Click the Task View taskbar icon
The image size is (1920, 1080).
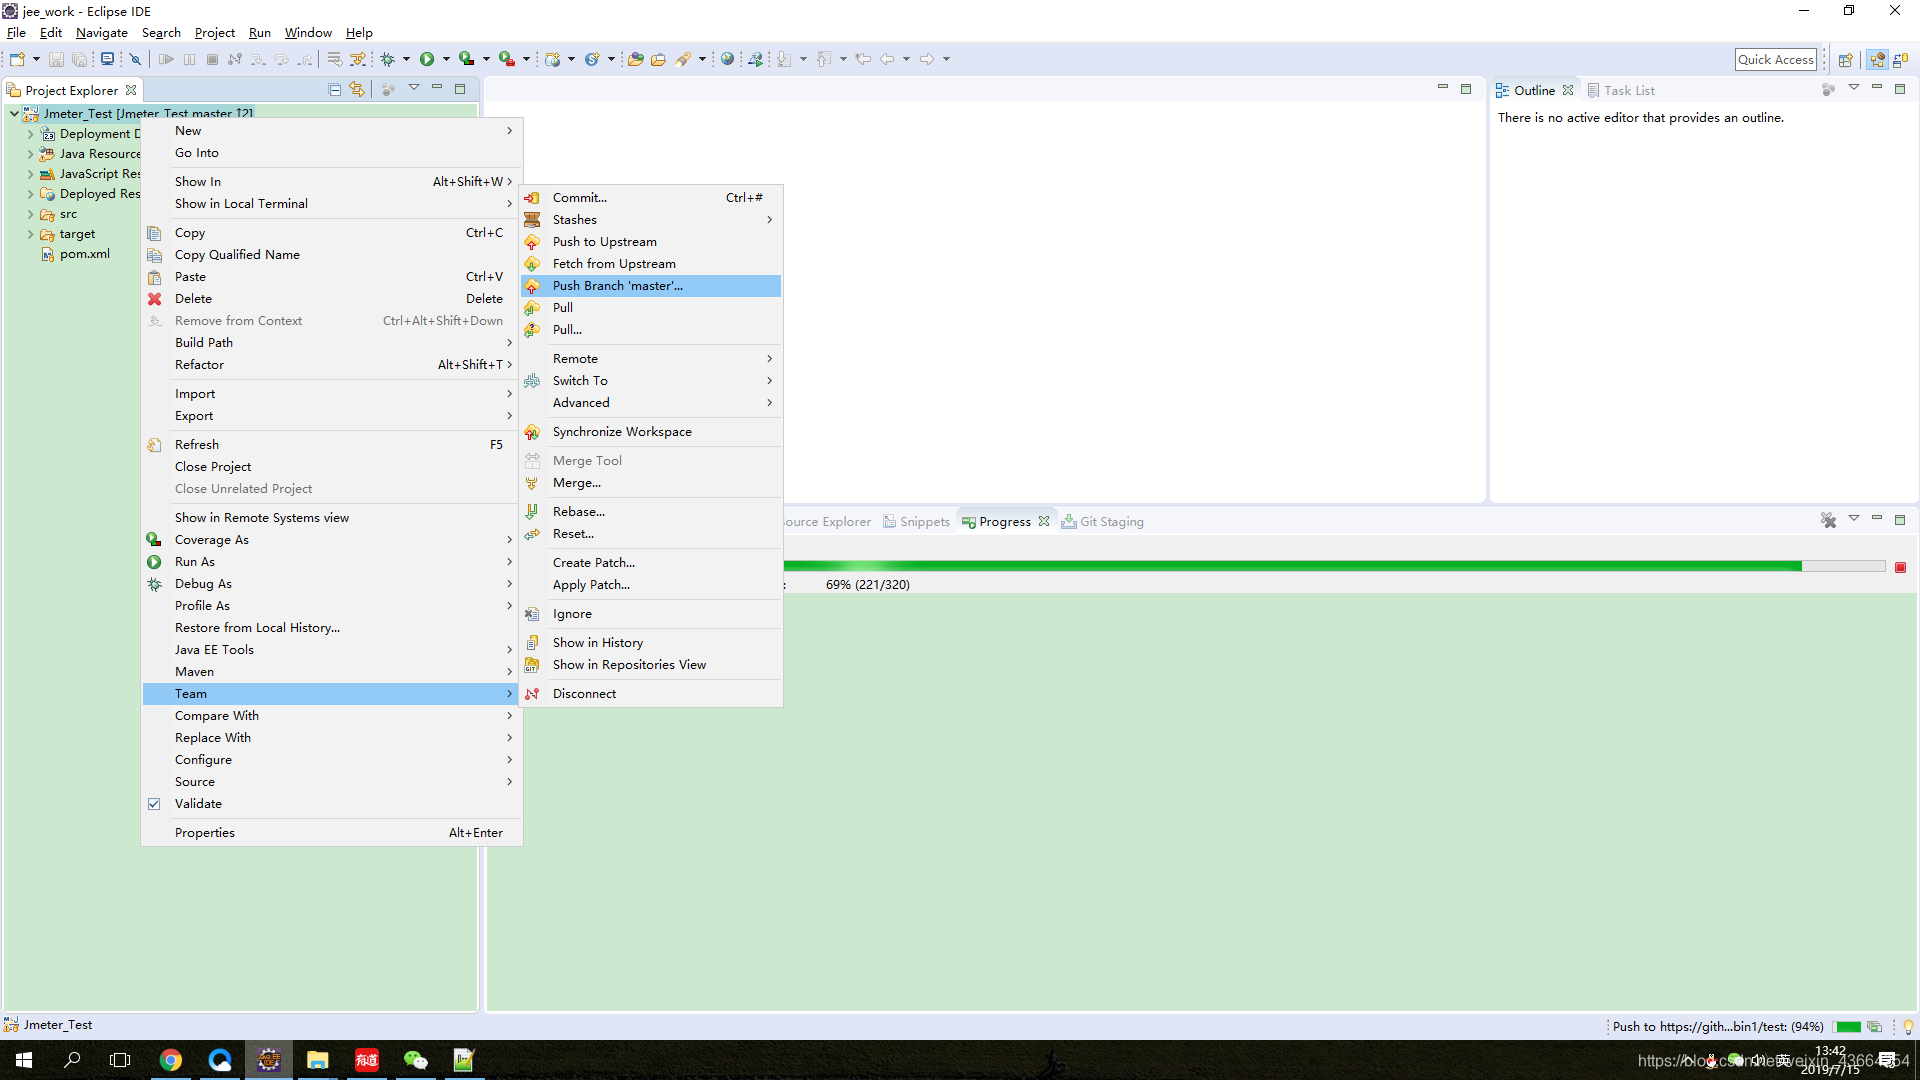(120, 1060)
